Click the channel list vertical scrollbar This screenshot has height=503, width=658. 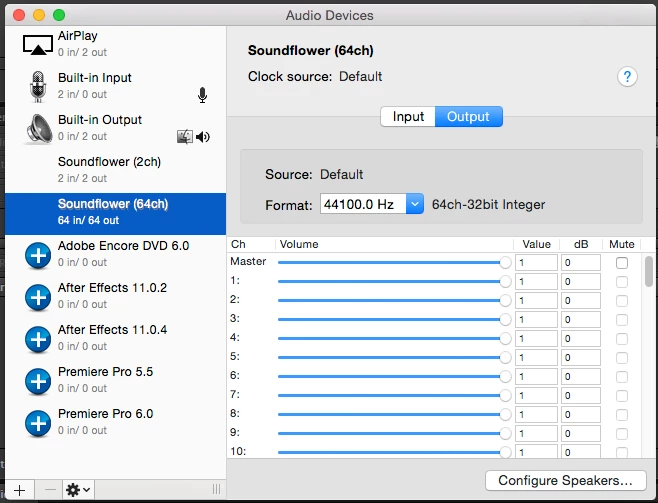(649, 271)
